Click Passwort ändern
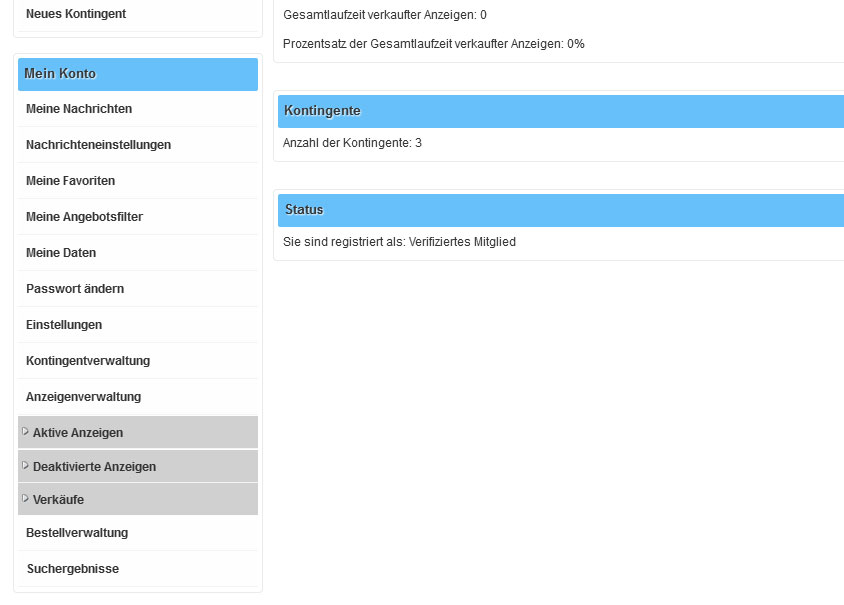The image size is (844, 605). [138, 289]
